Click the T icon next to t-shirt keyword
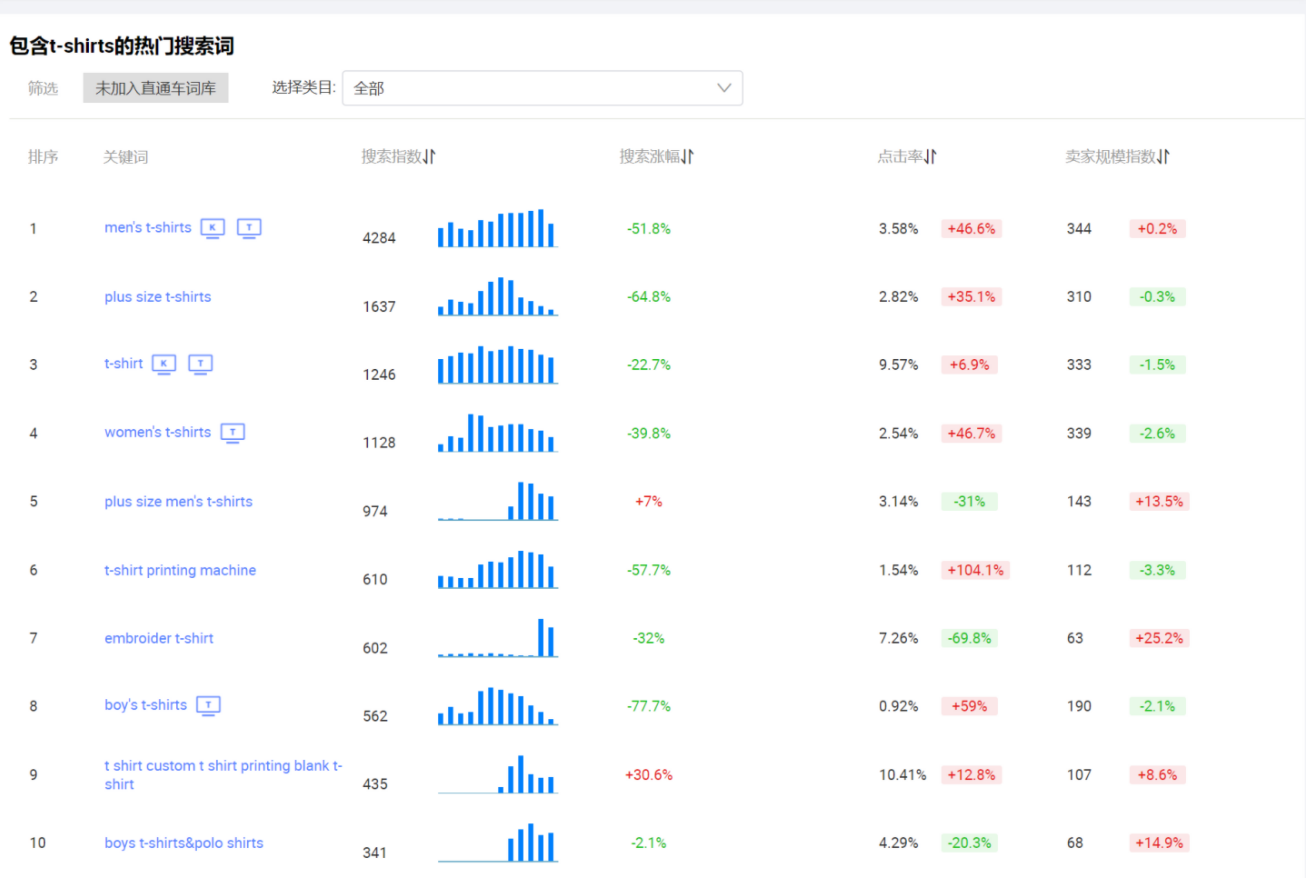This screenshot has height=883, width=1306. pos(201,364)
